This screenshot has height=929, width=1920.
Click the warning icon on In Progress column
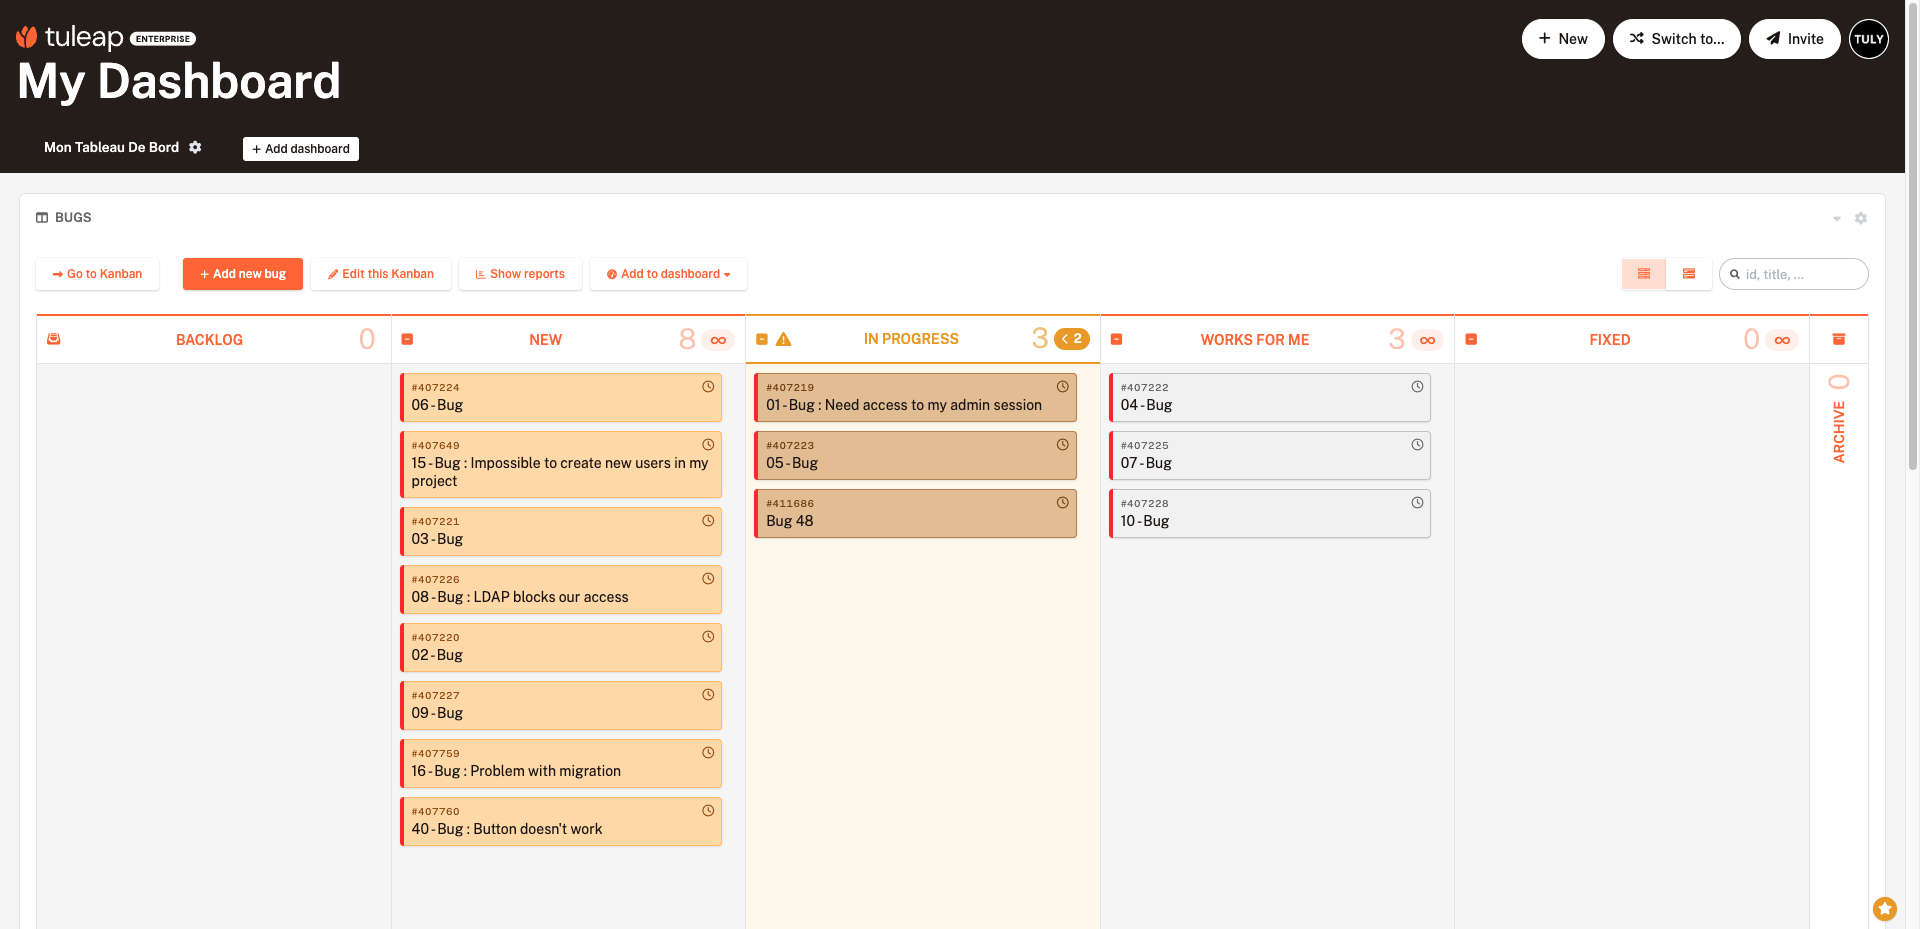(784, 339)
